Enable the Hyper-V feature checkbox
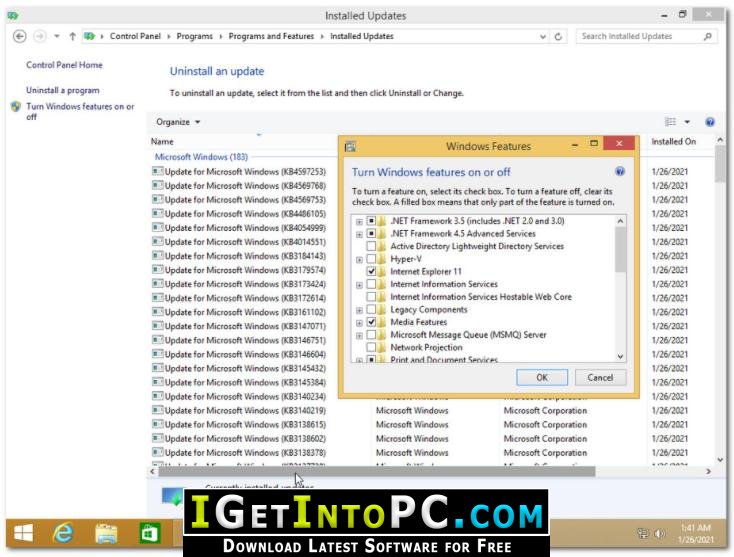Viewport: 734px width, 557px height. click(371, 258)
